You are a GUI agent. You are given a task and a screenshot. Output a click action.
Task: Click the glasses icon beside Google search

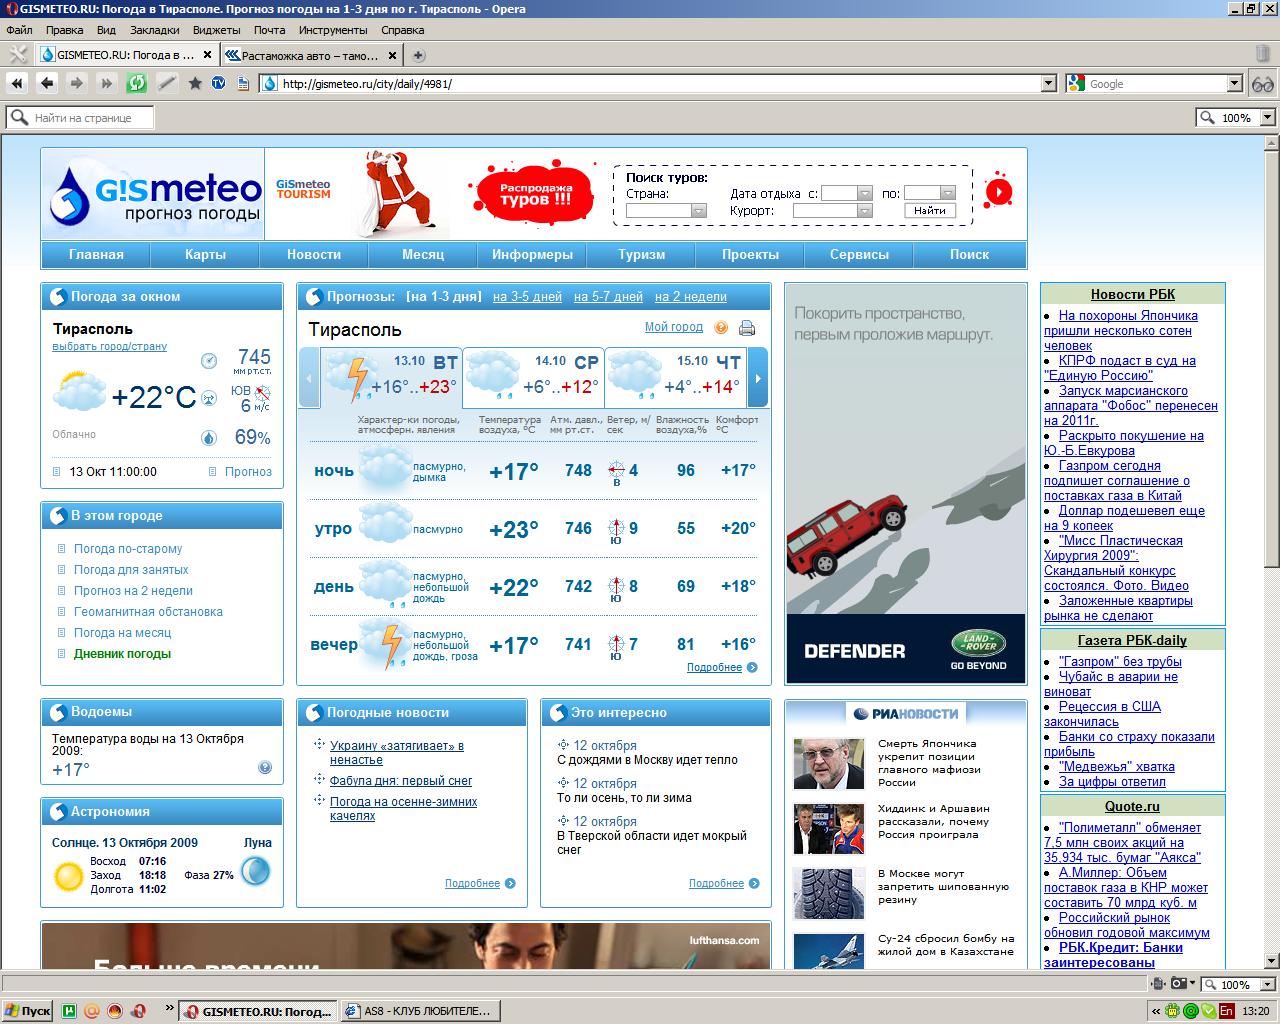(x=1263, y=84)
